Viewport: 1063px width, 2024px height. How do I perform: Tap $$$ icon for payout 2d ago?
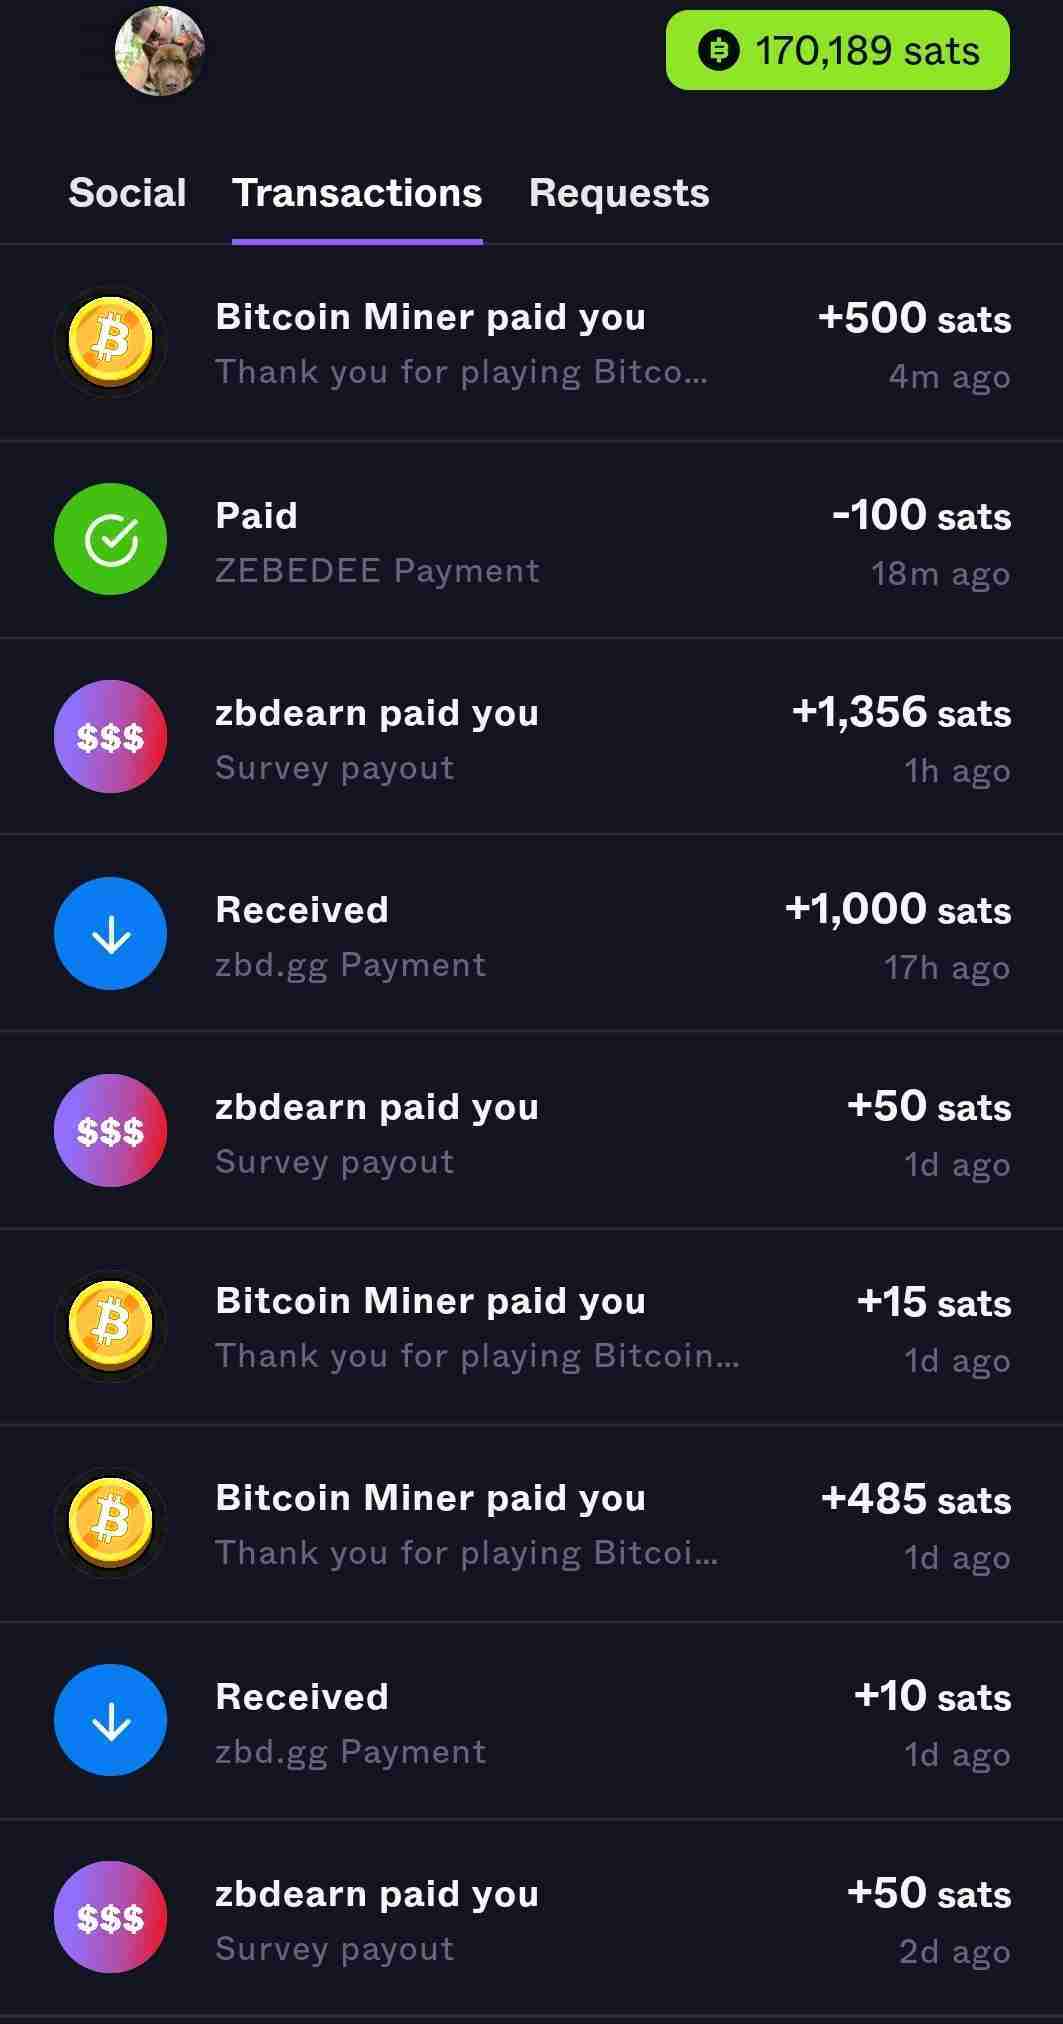click(x=110, y=1917)
